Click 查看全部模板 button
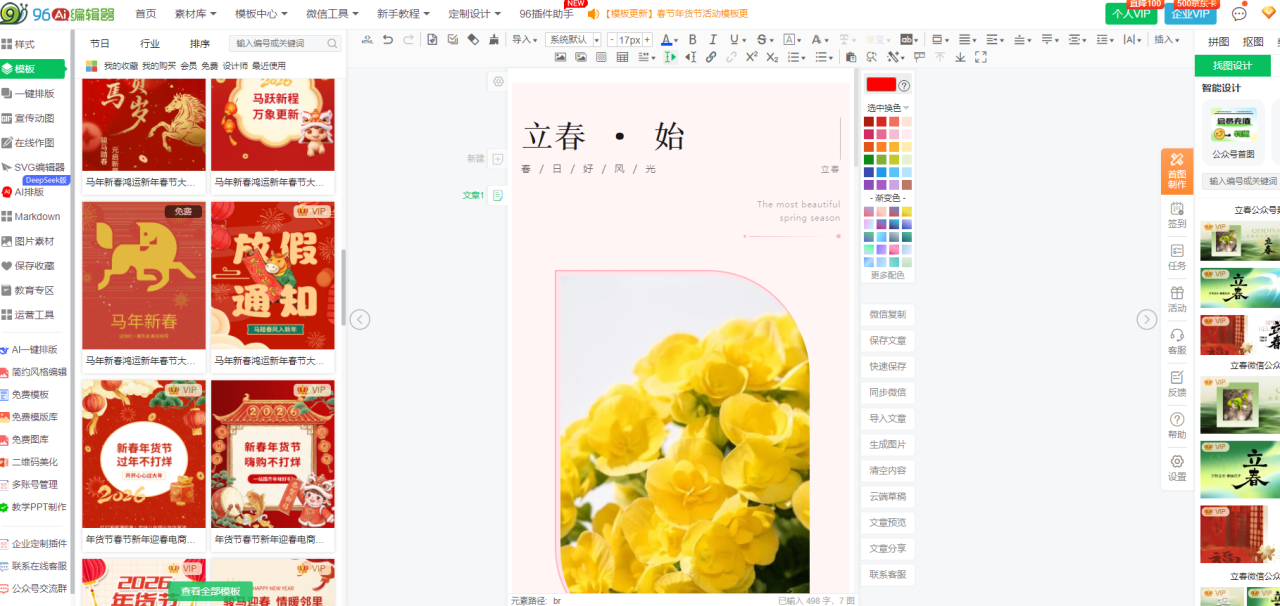Viewport: 1280px width, 606px height. point(210,591)
